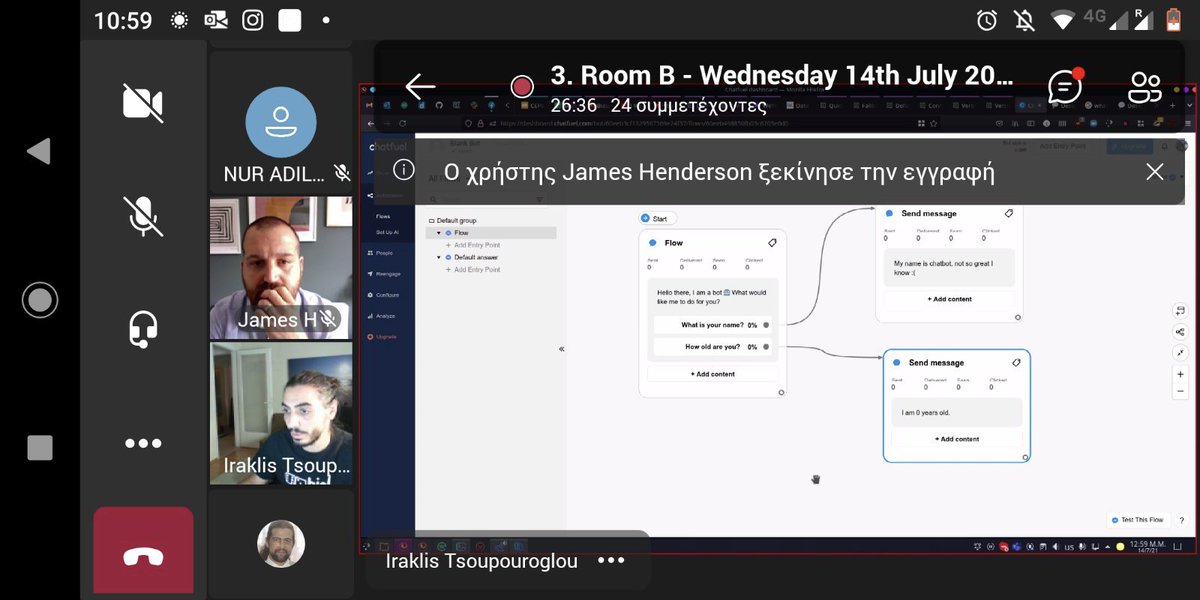The width and height of the screenshot is (1200, 600).
Task: Tap Android recents square navigation button
Action: (x=39, y=447)
